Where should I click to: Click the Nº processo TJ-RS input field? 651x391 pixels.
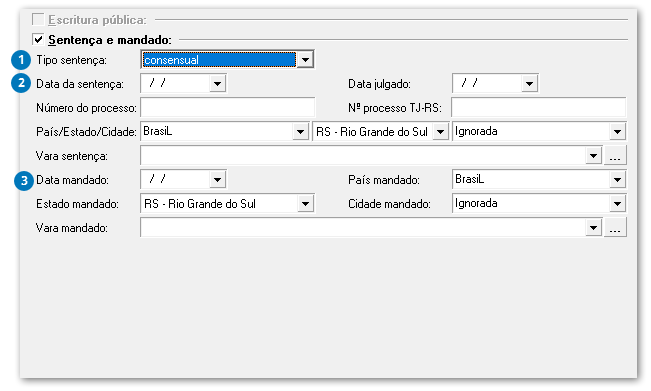click(538, 108)
